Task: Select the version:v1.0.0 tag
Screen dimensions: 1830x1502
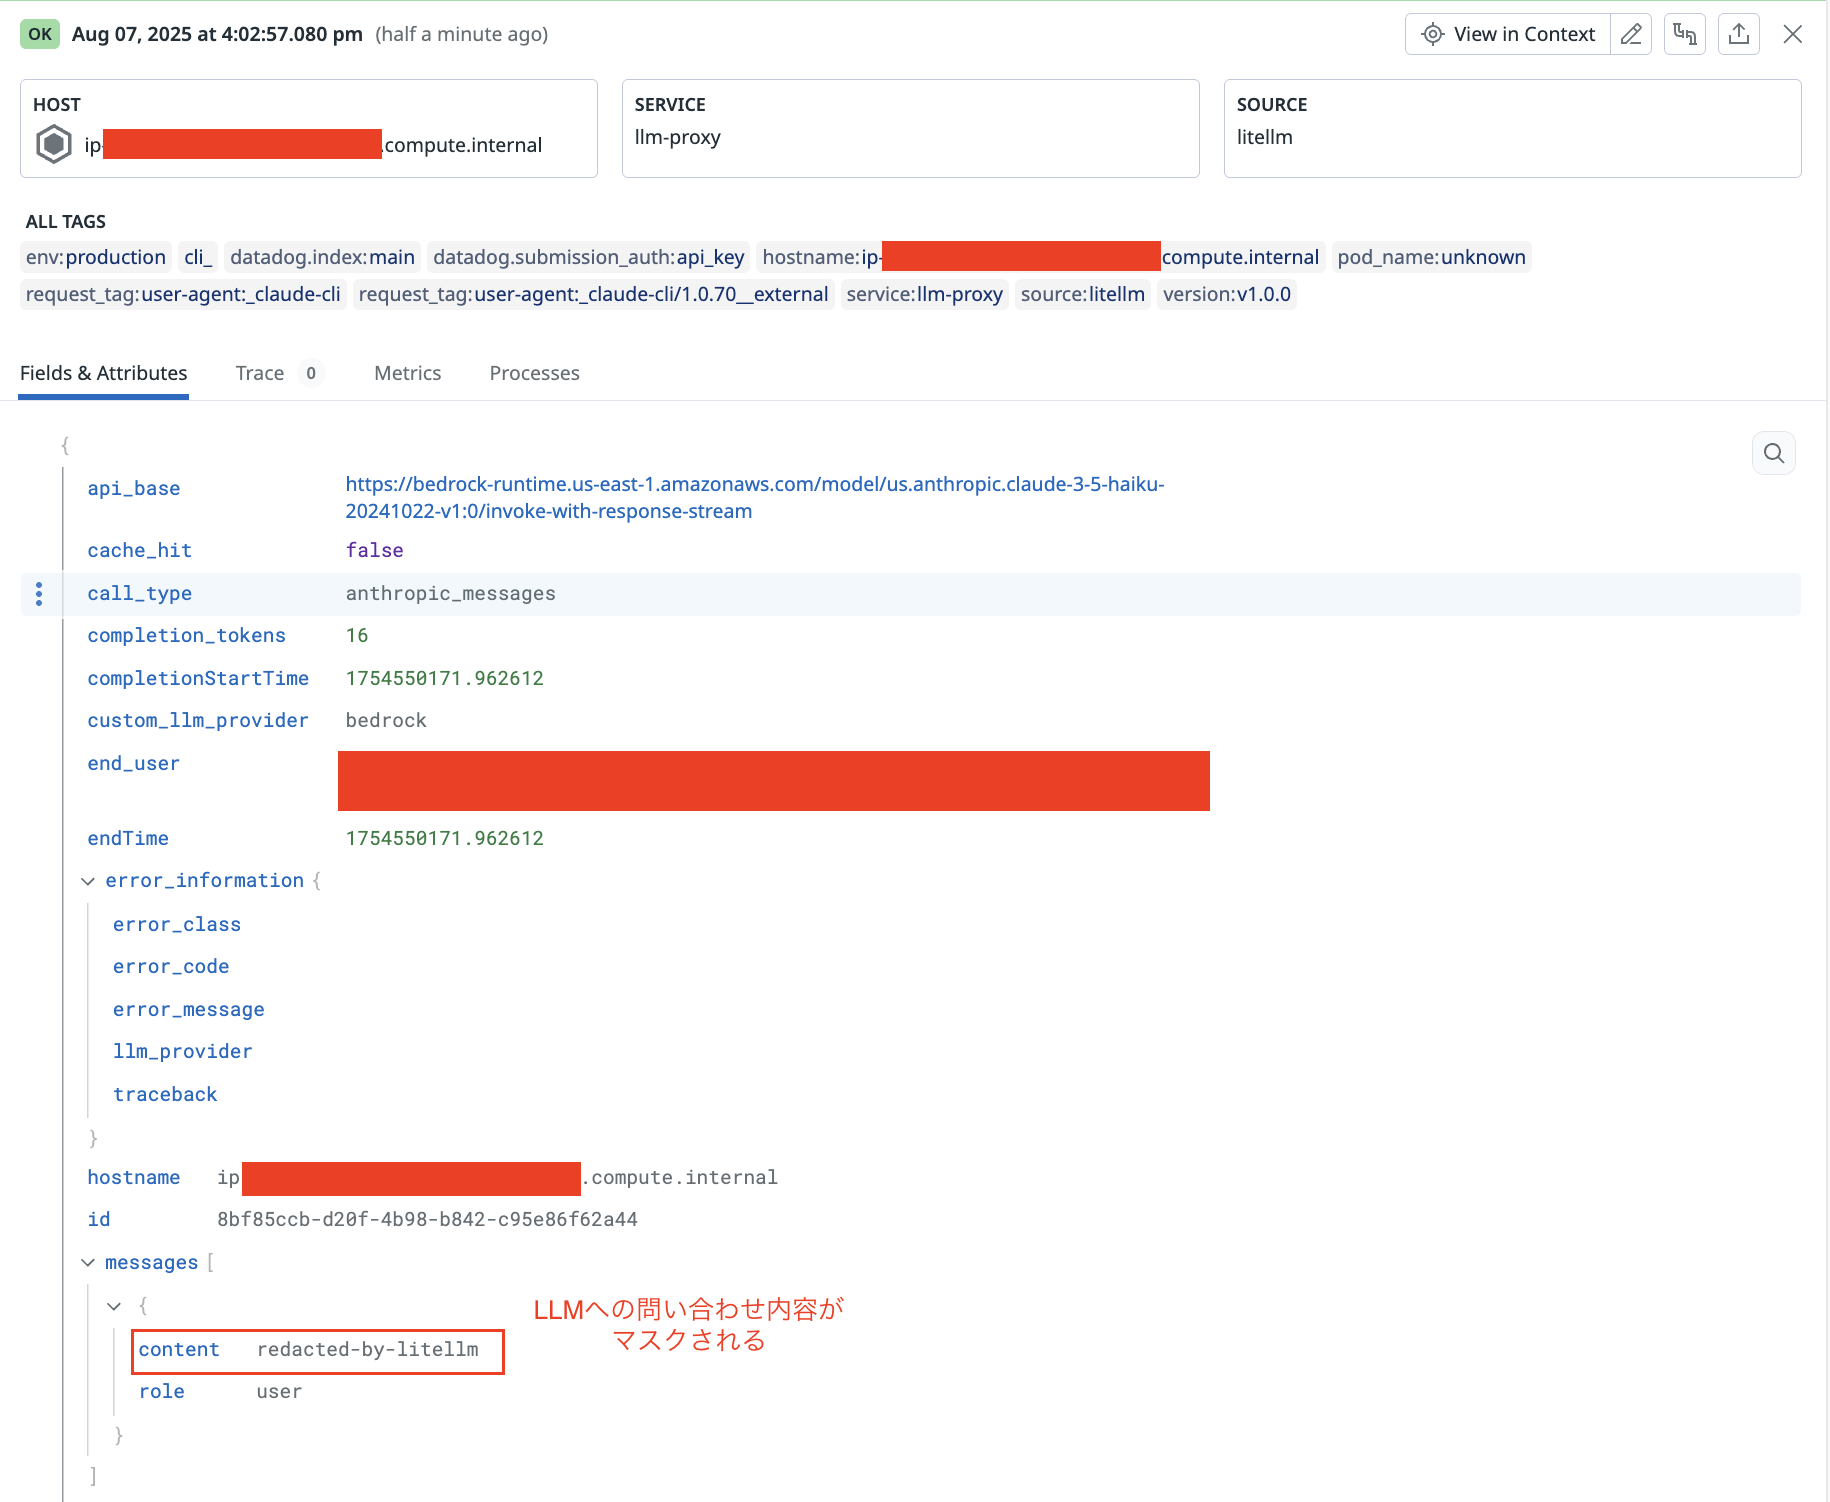Action: click(x=1226, y=294)
